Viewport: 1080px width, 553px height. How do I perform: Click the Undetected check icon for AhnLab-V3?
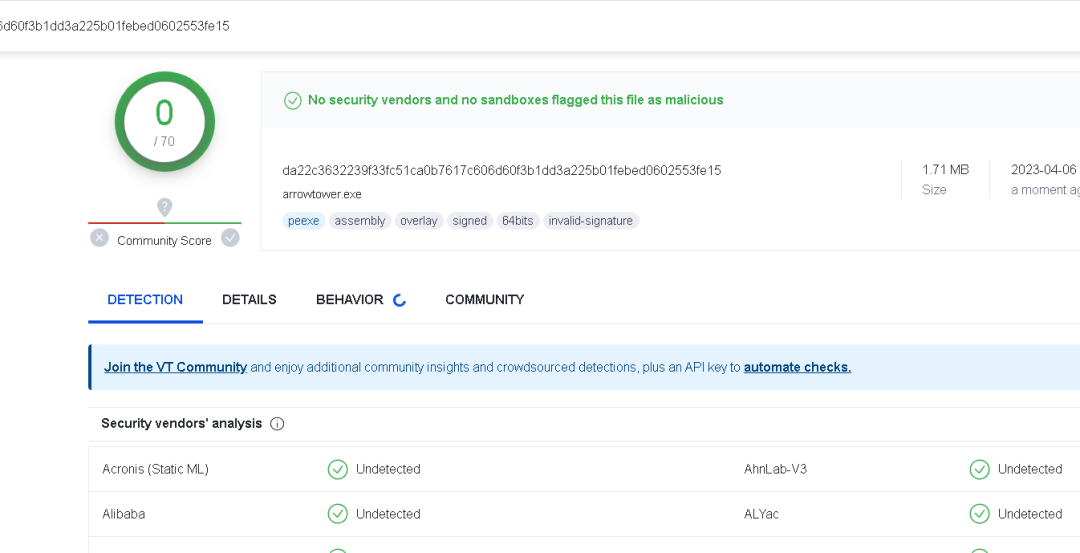pos(980,469)
